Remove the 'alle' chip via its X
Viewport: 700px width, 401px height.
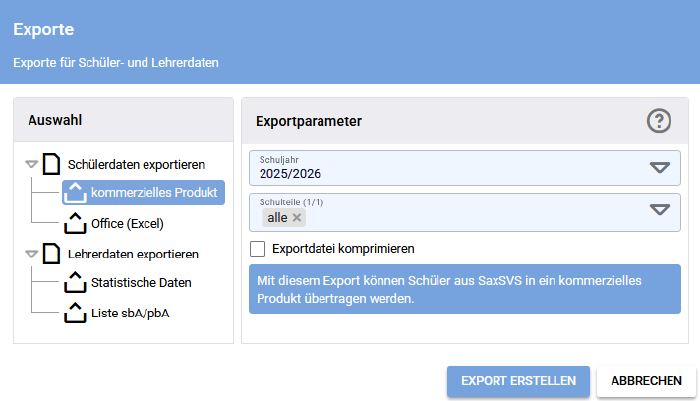pos(297,218)
